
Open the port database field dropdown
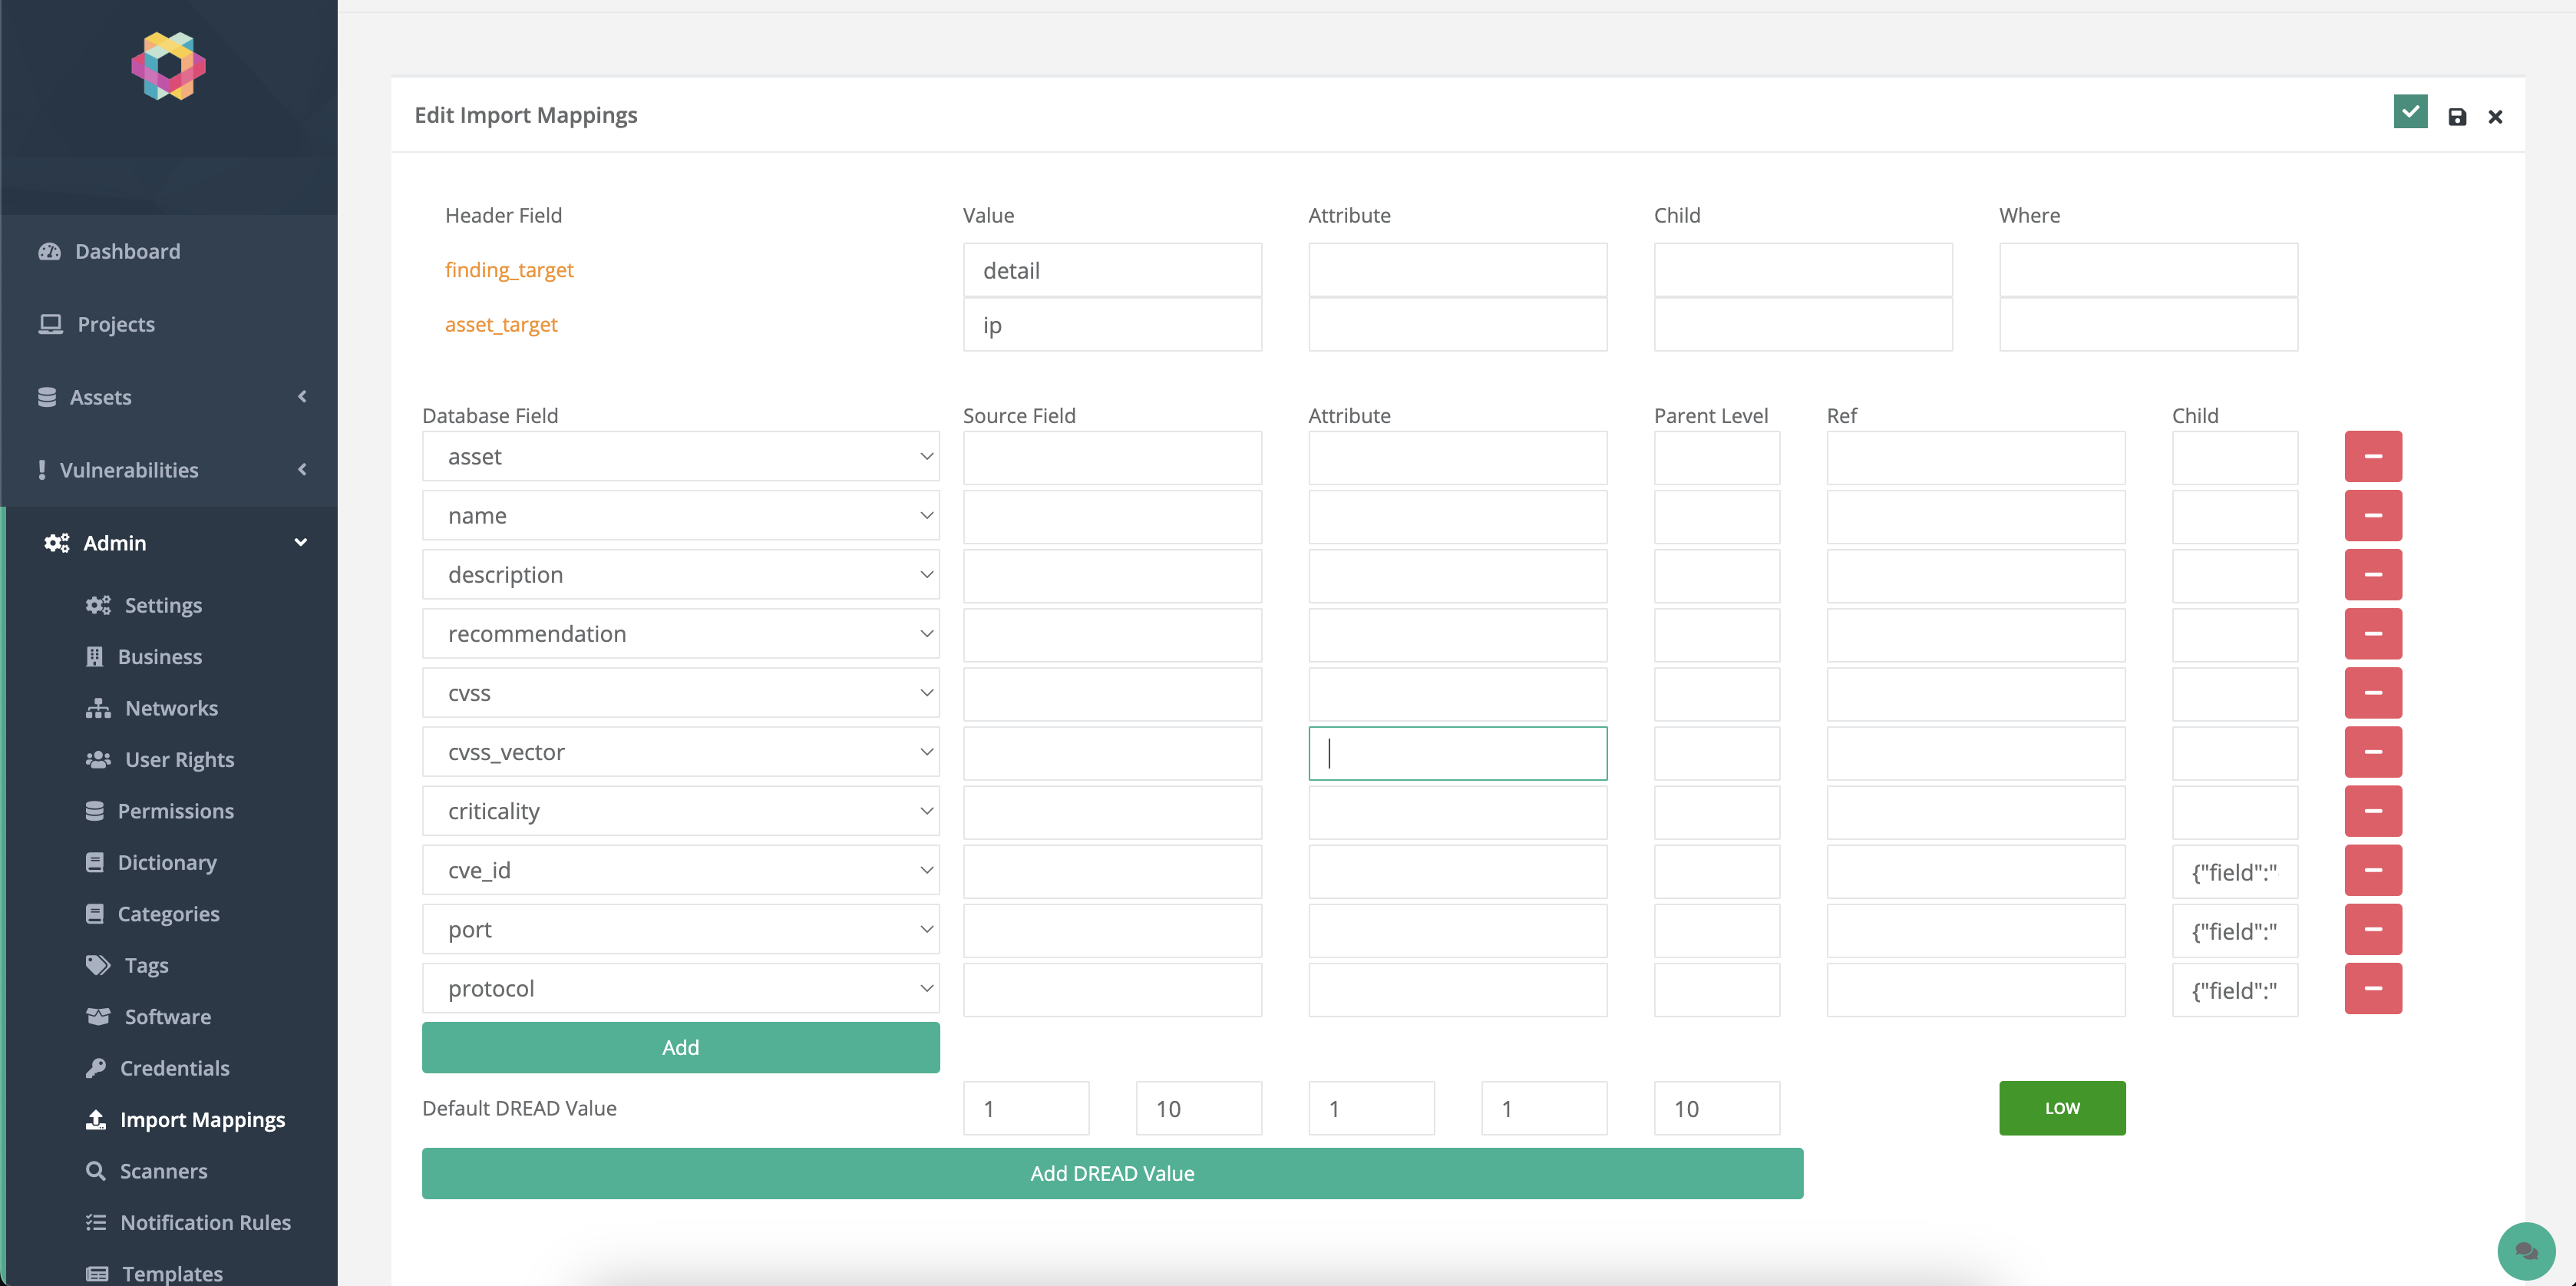click(680, 929)
